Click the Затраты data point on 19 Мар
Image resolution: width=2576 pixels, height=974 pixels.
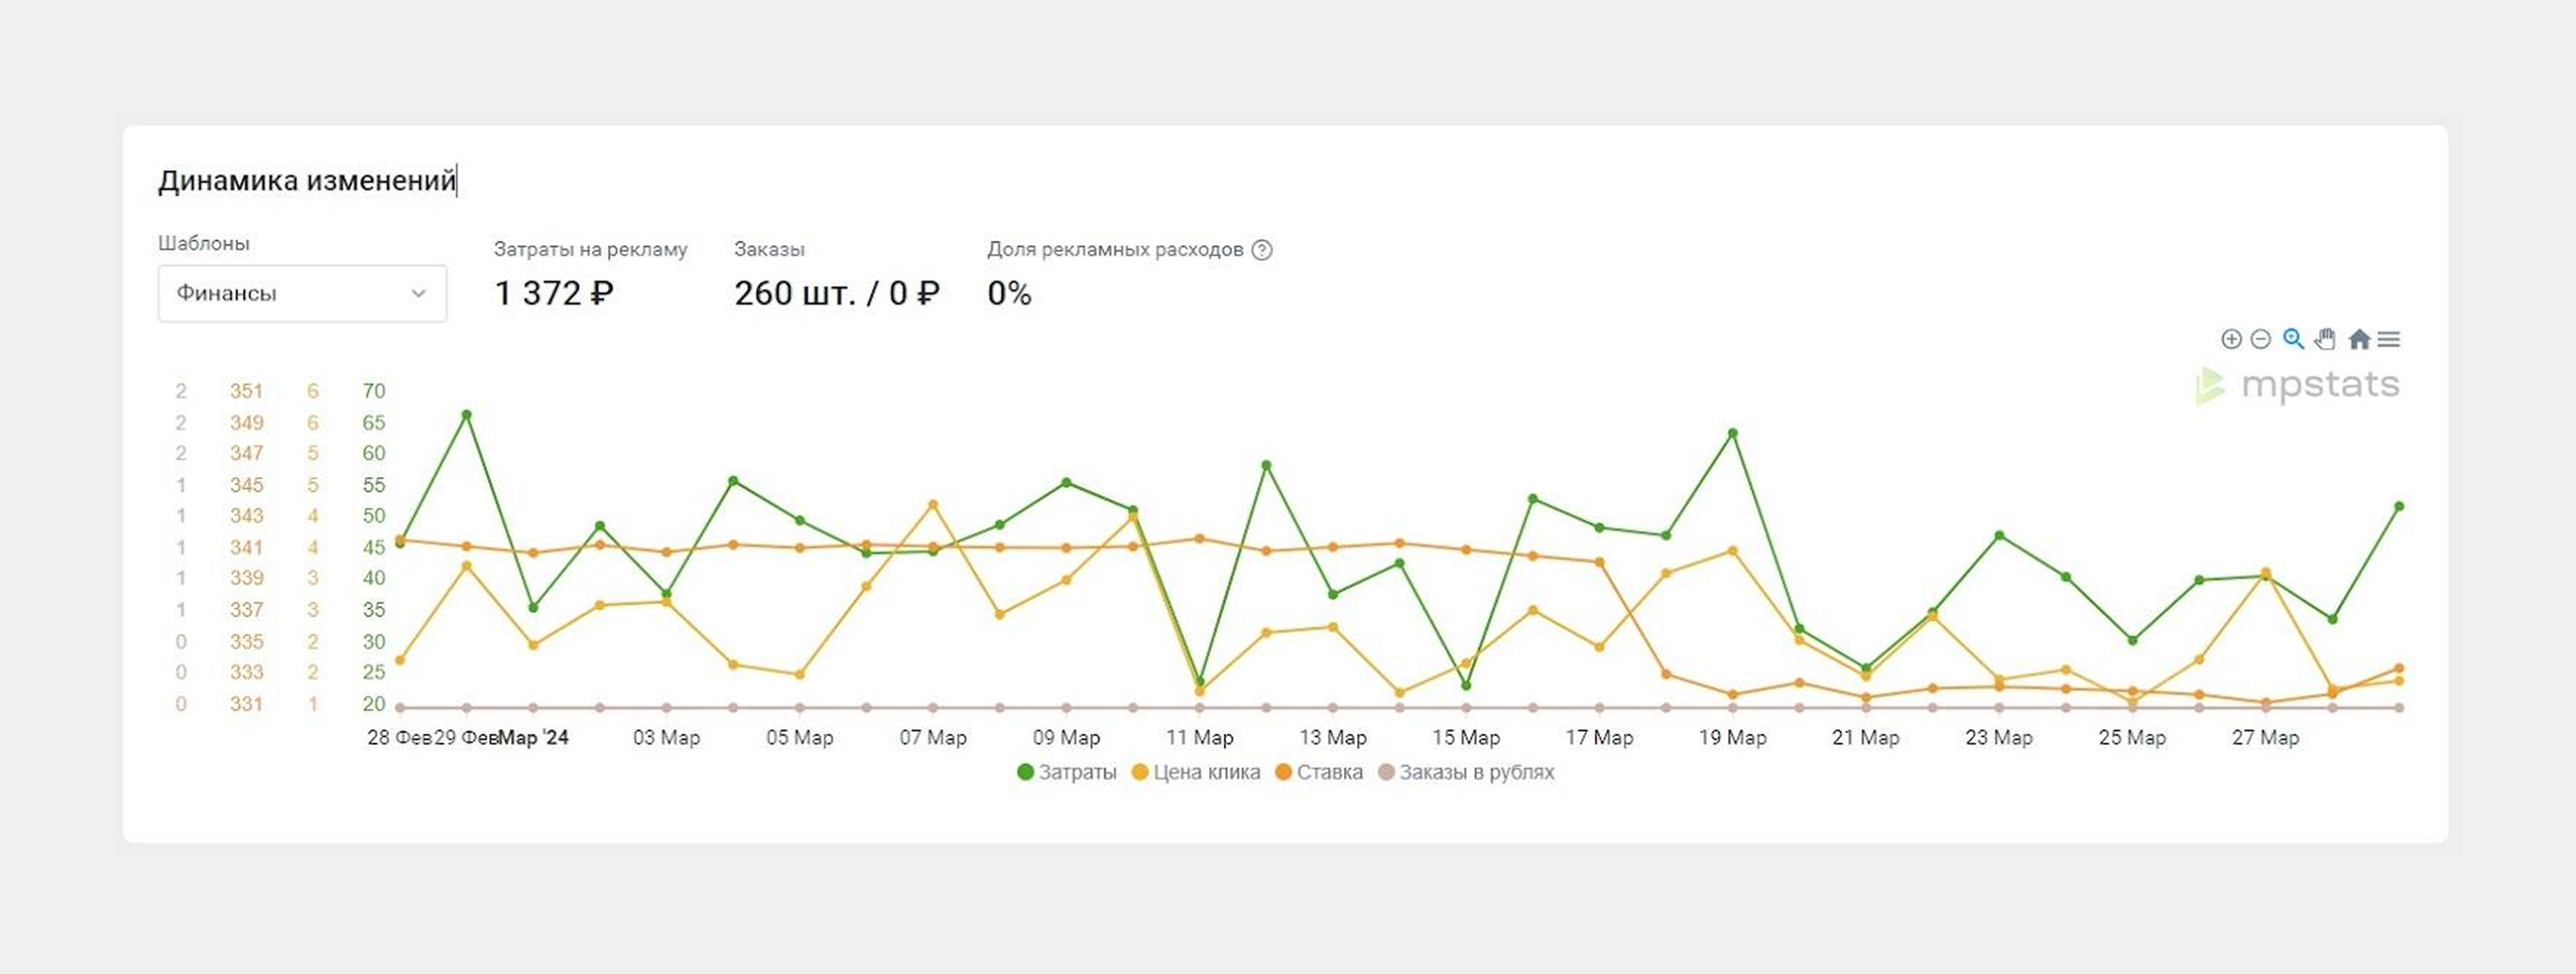(1733, 433)
